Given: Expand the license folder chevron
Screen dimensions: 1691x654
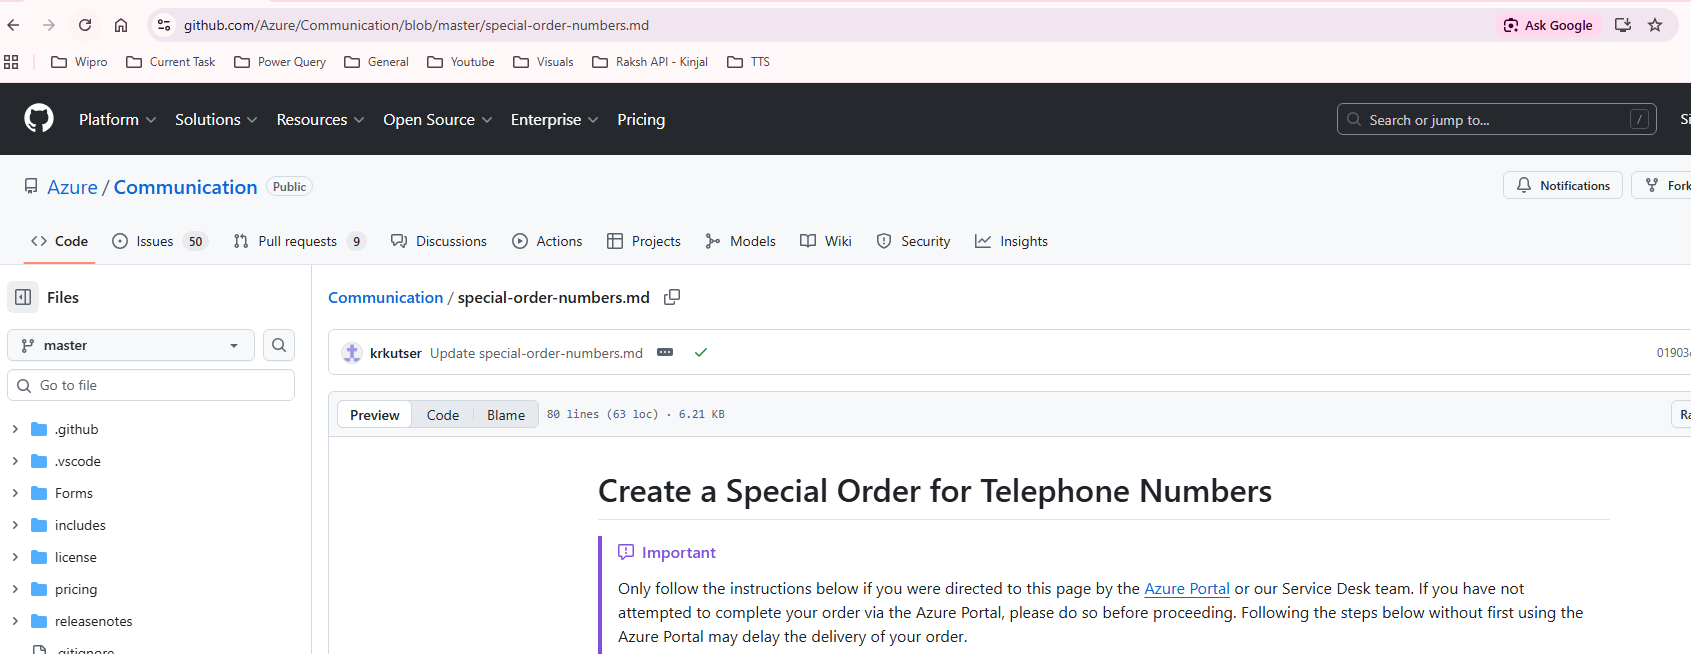Looking at the screenshot, I should click(15, 557).
